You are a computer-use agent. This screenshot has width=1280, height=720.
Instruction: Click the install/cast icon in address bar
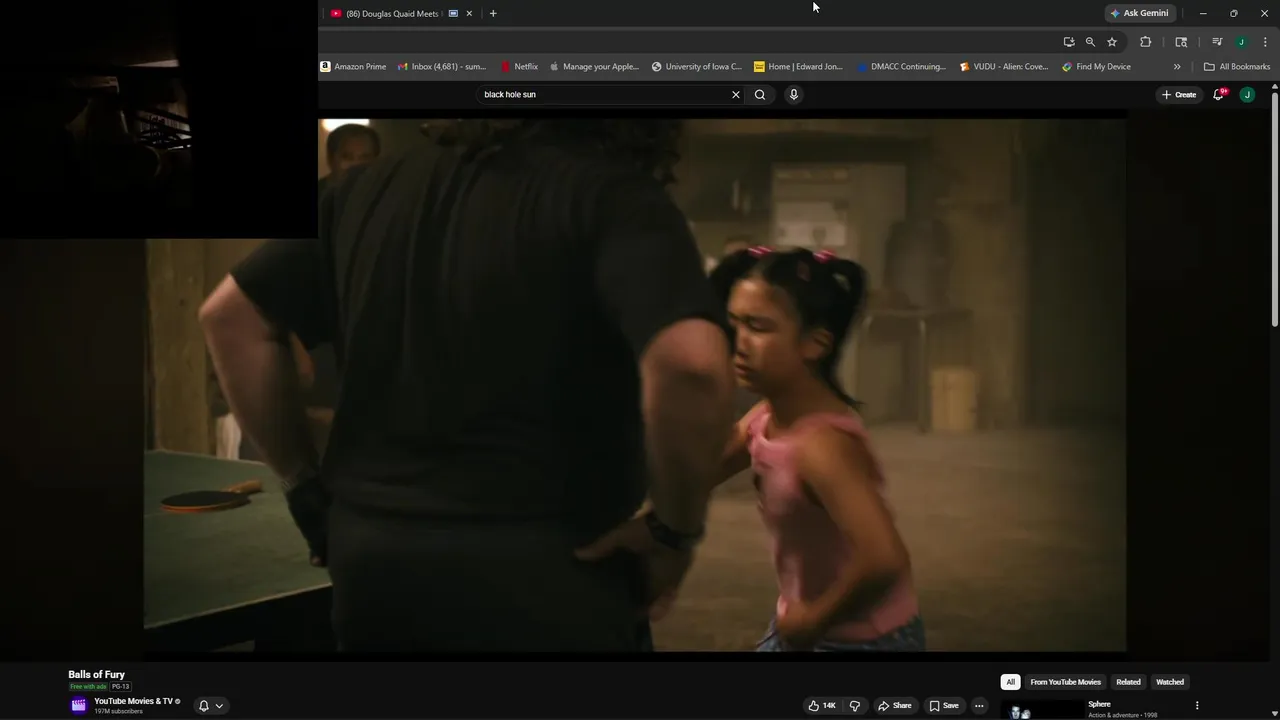coord(1069,42)
